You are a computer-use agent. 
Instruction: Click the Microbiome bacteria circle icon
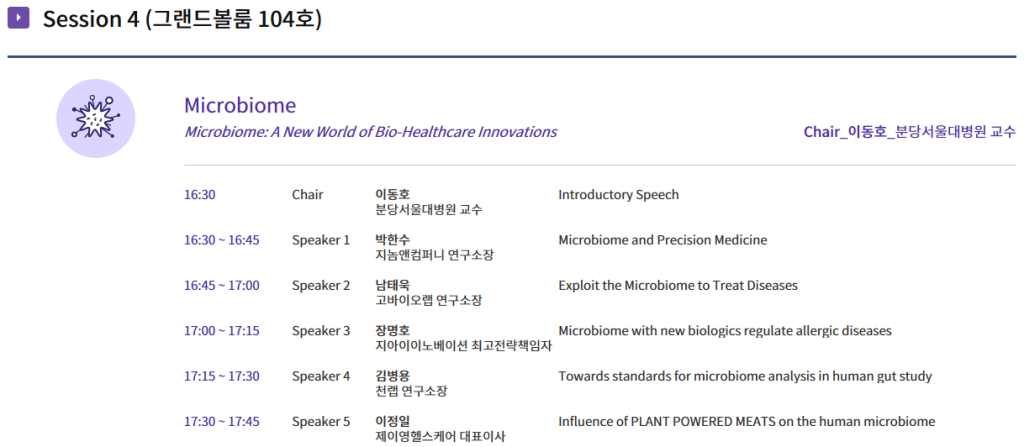coord(96,118)
